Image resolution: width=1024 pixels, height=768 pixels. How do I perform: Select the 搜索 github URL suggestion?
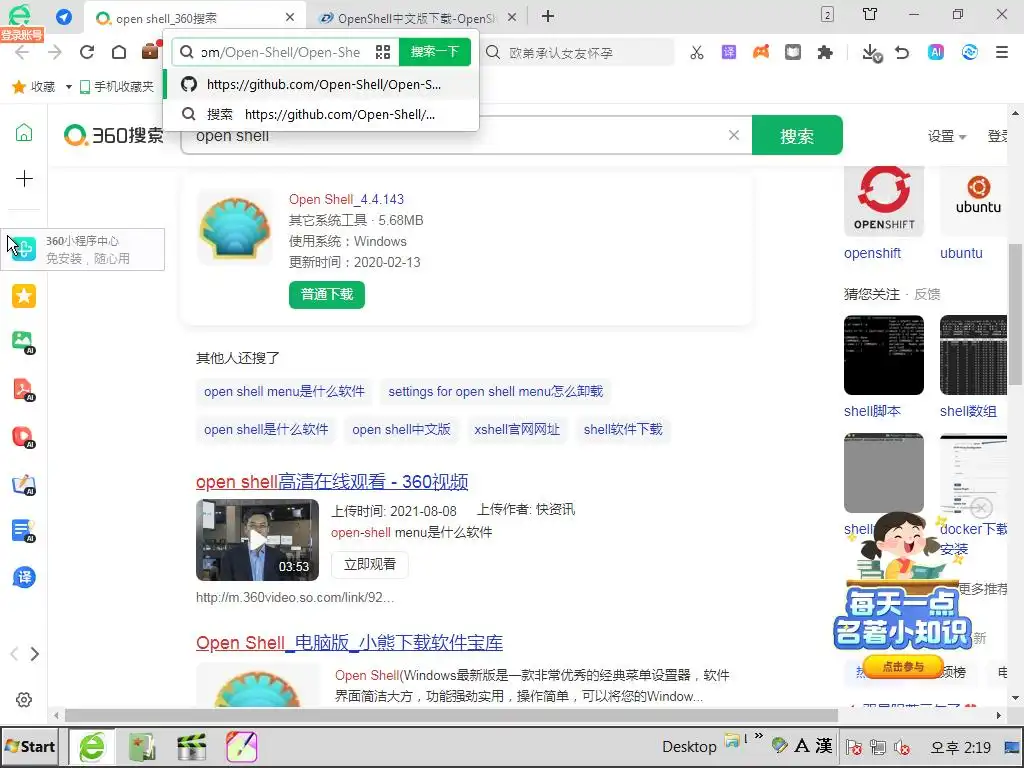coord(321,114)
